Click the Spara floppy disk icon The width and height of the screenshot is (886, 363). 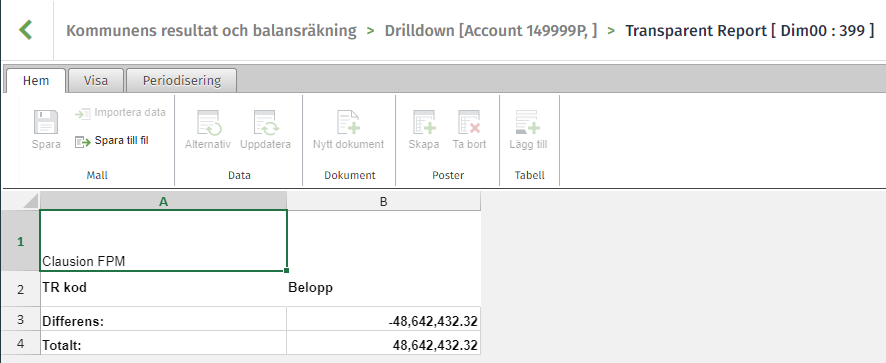[46, 122]
